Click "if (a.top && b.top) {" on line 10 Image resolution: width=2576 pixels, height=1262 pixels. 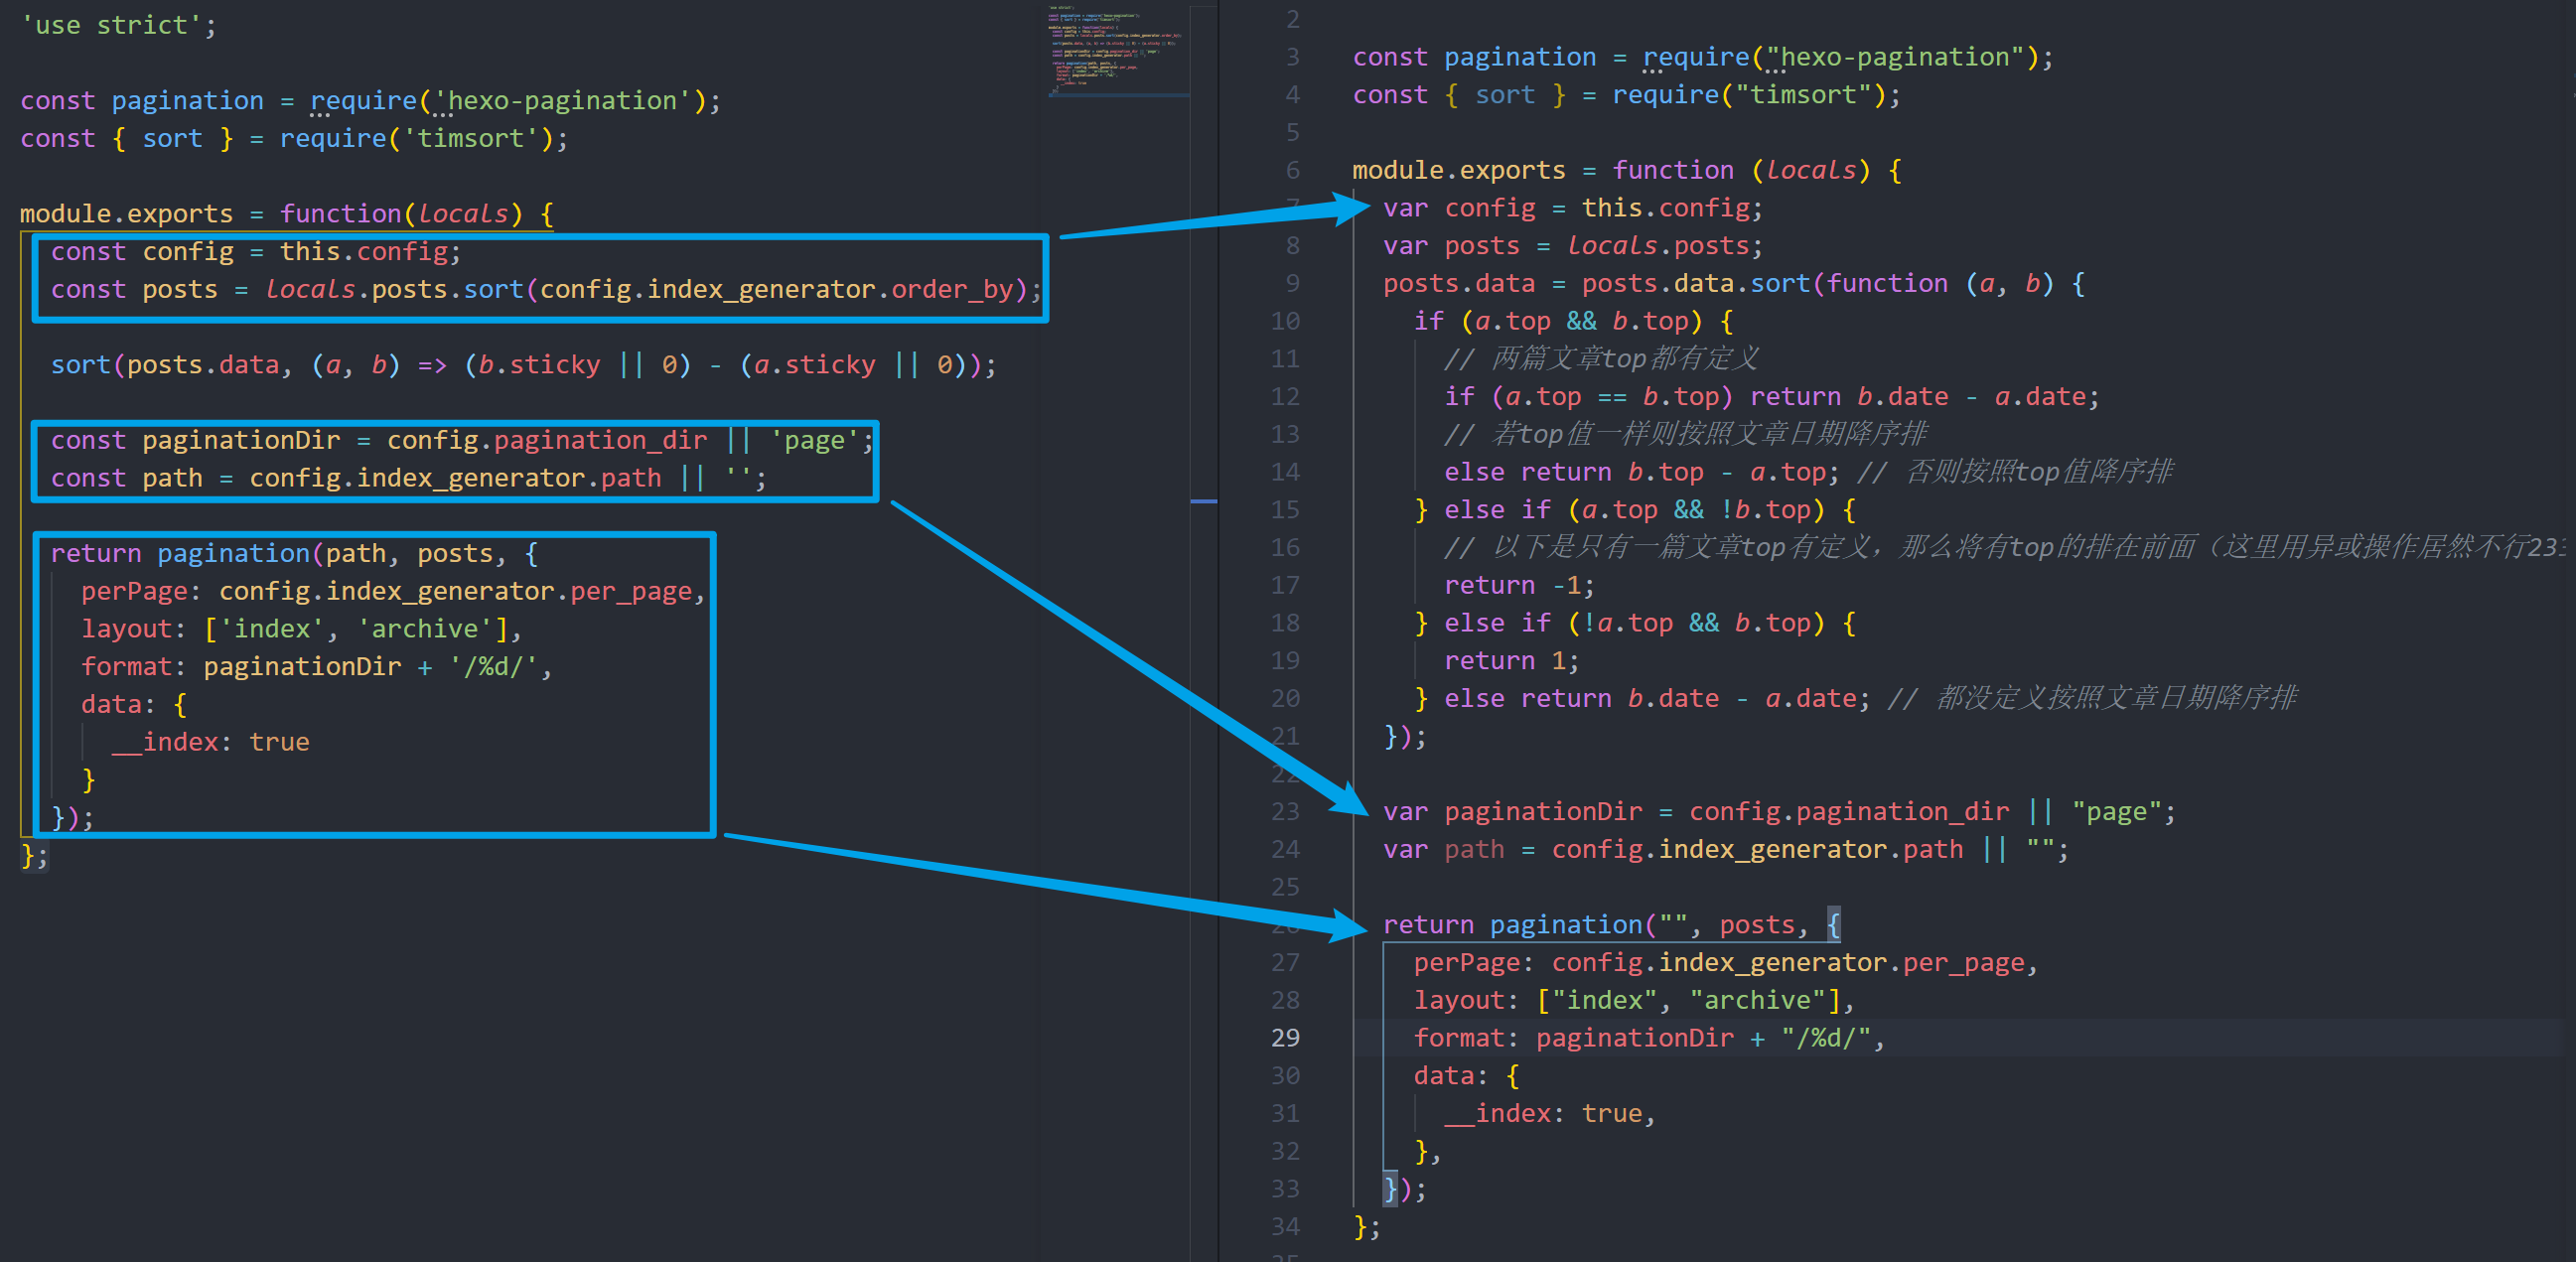tap(1573, 322)
